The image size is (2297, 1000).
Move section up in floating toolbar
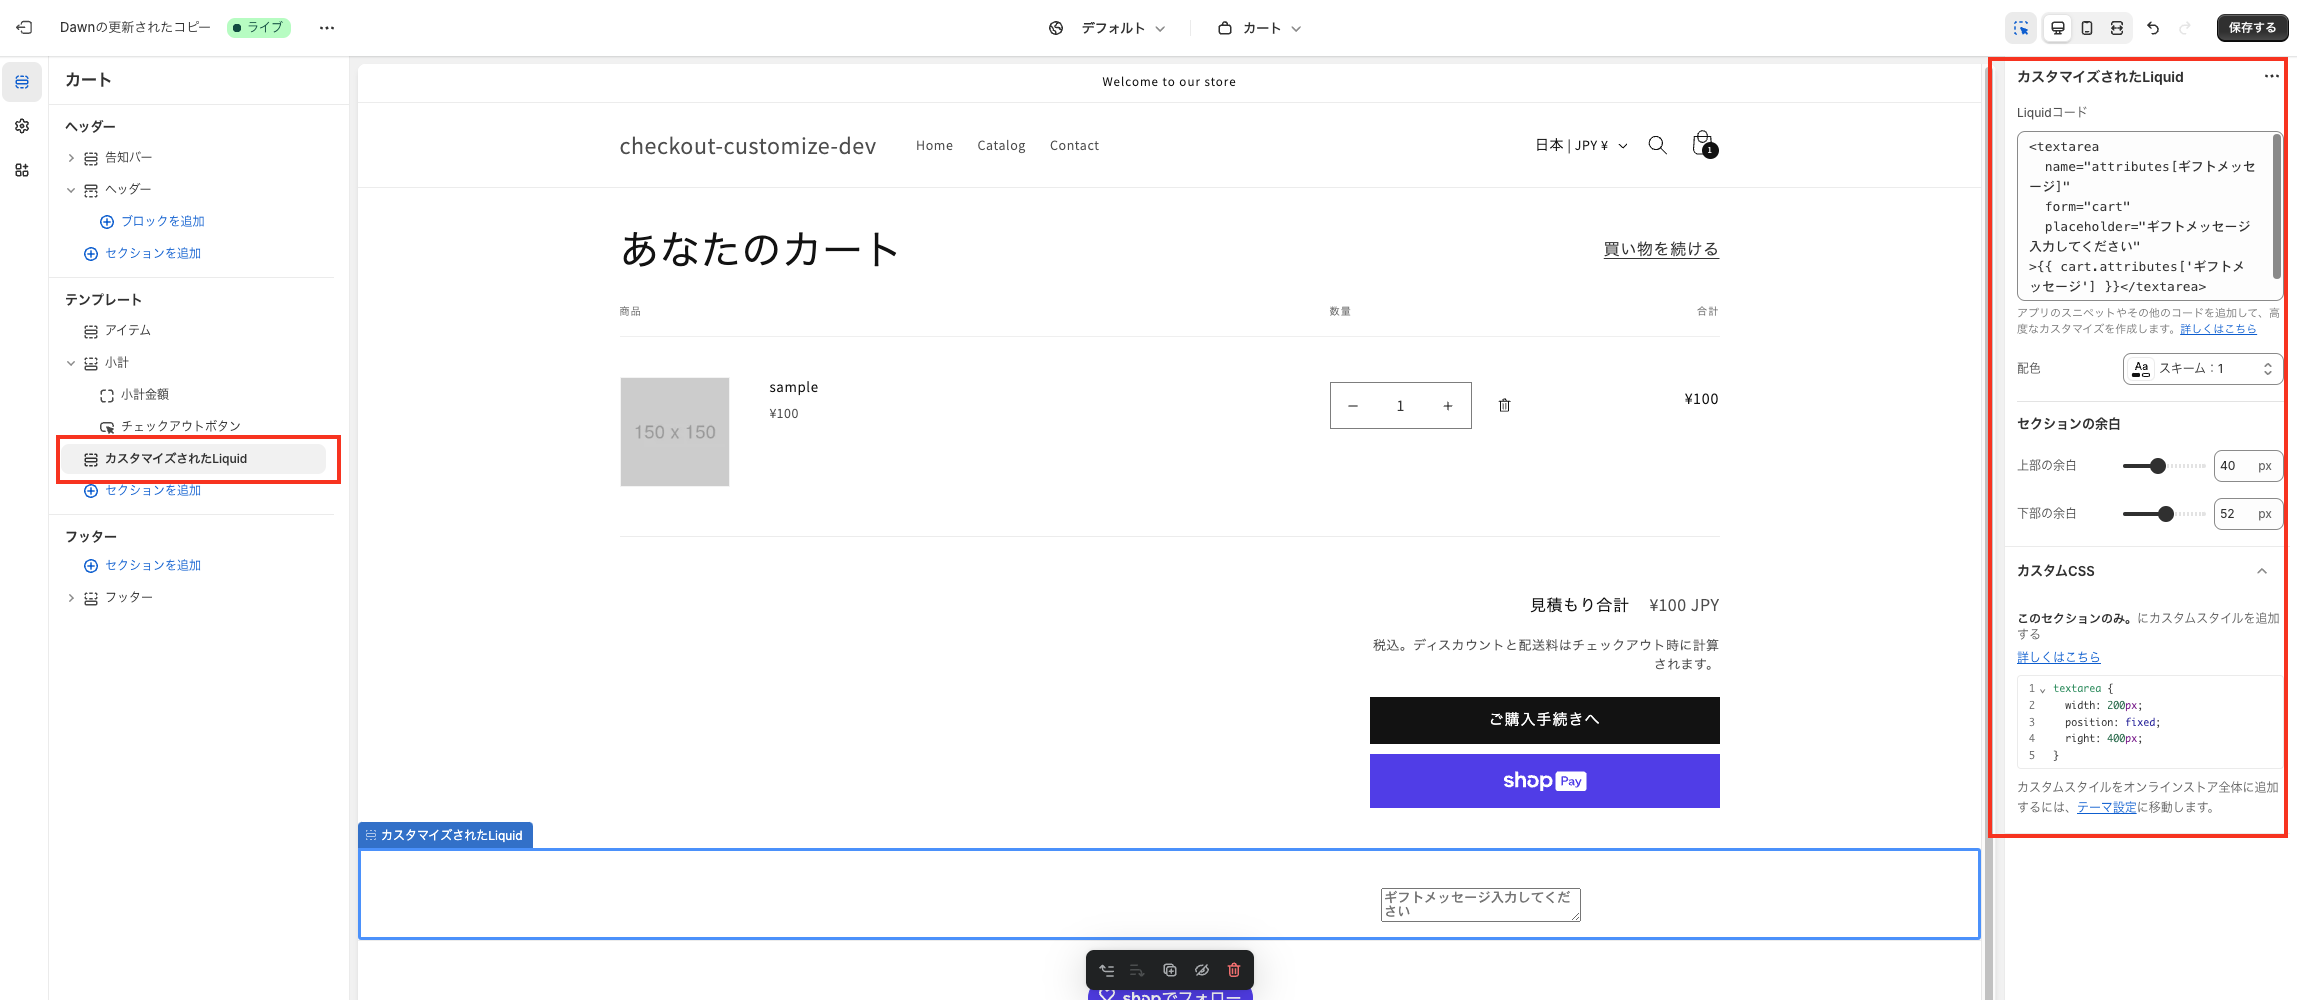[1106, 970]
